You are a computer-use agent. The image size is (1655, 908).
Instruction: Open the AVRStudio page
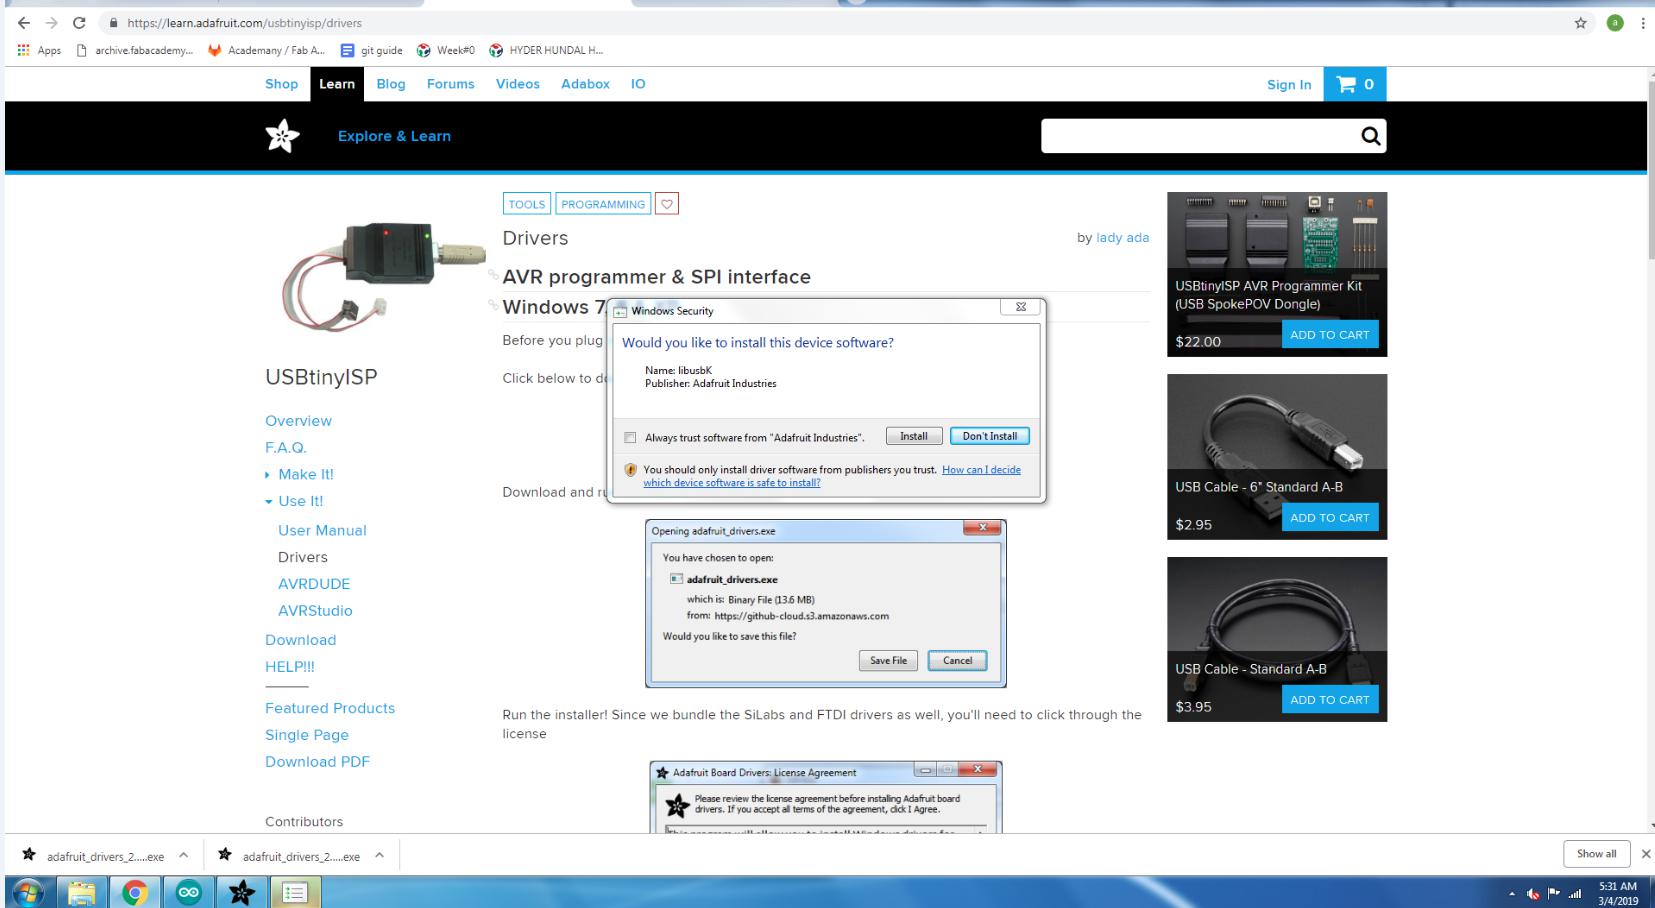[315, 611]
